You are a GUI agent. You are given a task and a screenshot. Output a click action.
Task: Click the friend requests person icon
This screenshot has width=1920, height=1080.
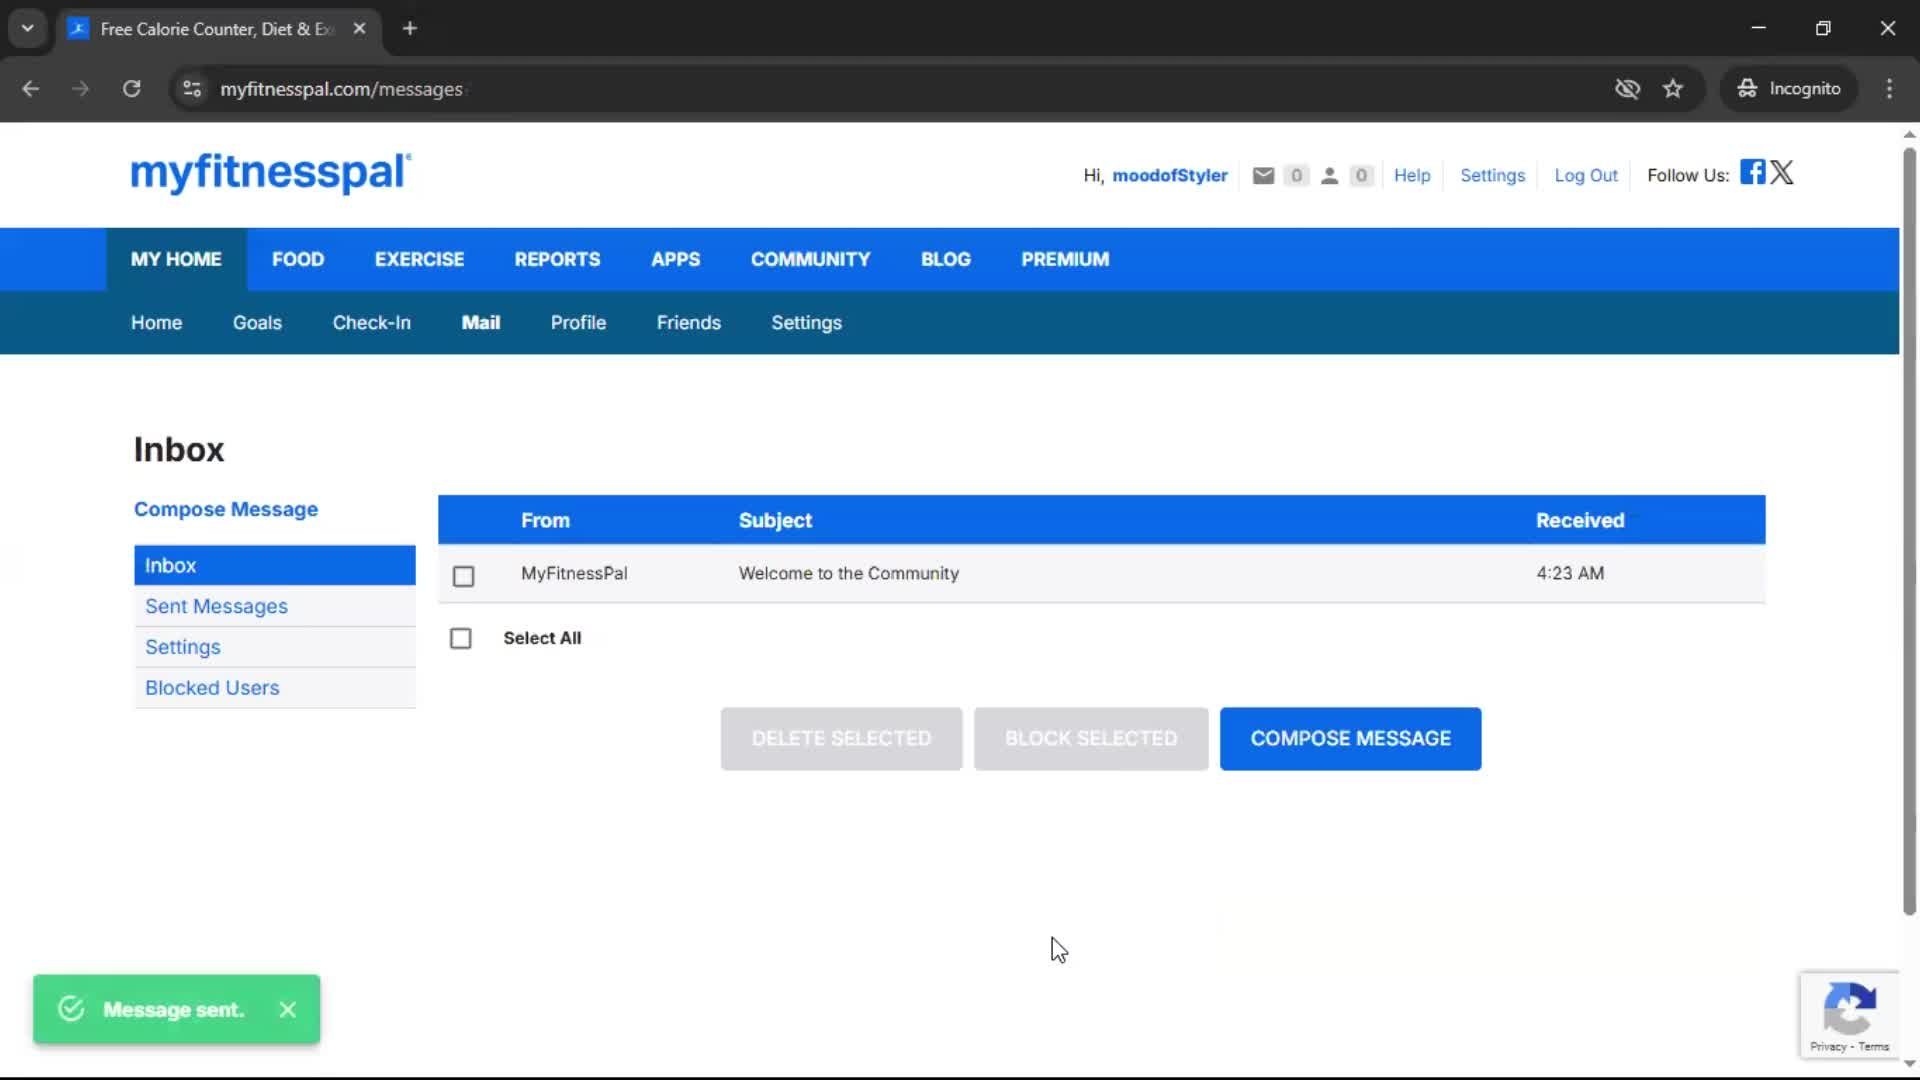tap(1329, 176)
